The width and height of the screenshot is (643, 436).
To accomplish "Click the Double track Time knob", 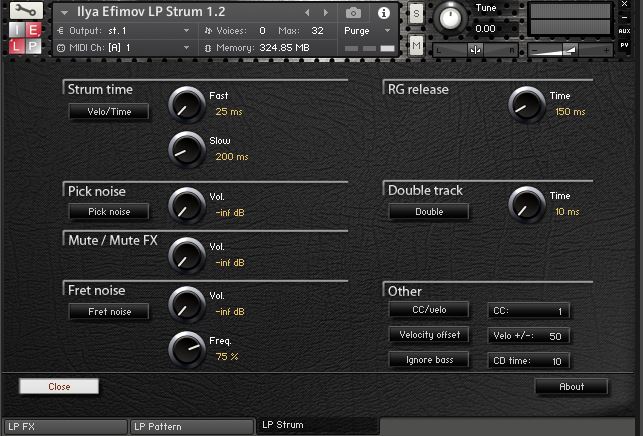I will 527,205.
